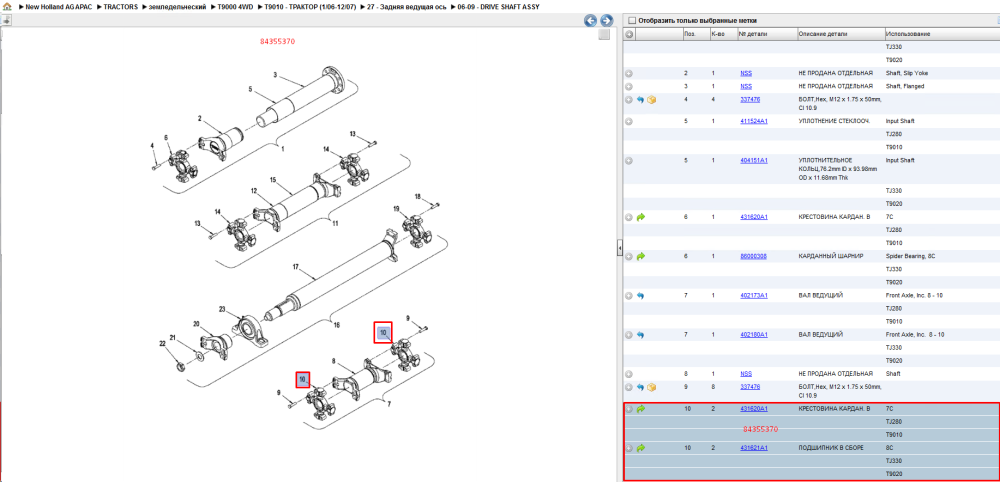Select callout 19 on the diagram

[x=395, y=209]
